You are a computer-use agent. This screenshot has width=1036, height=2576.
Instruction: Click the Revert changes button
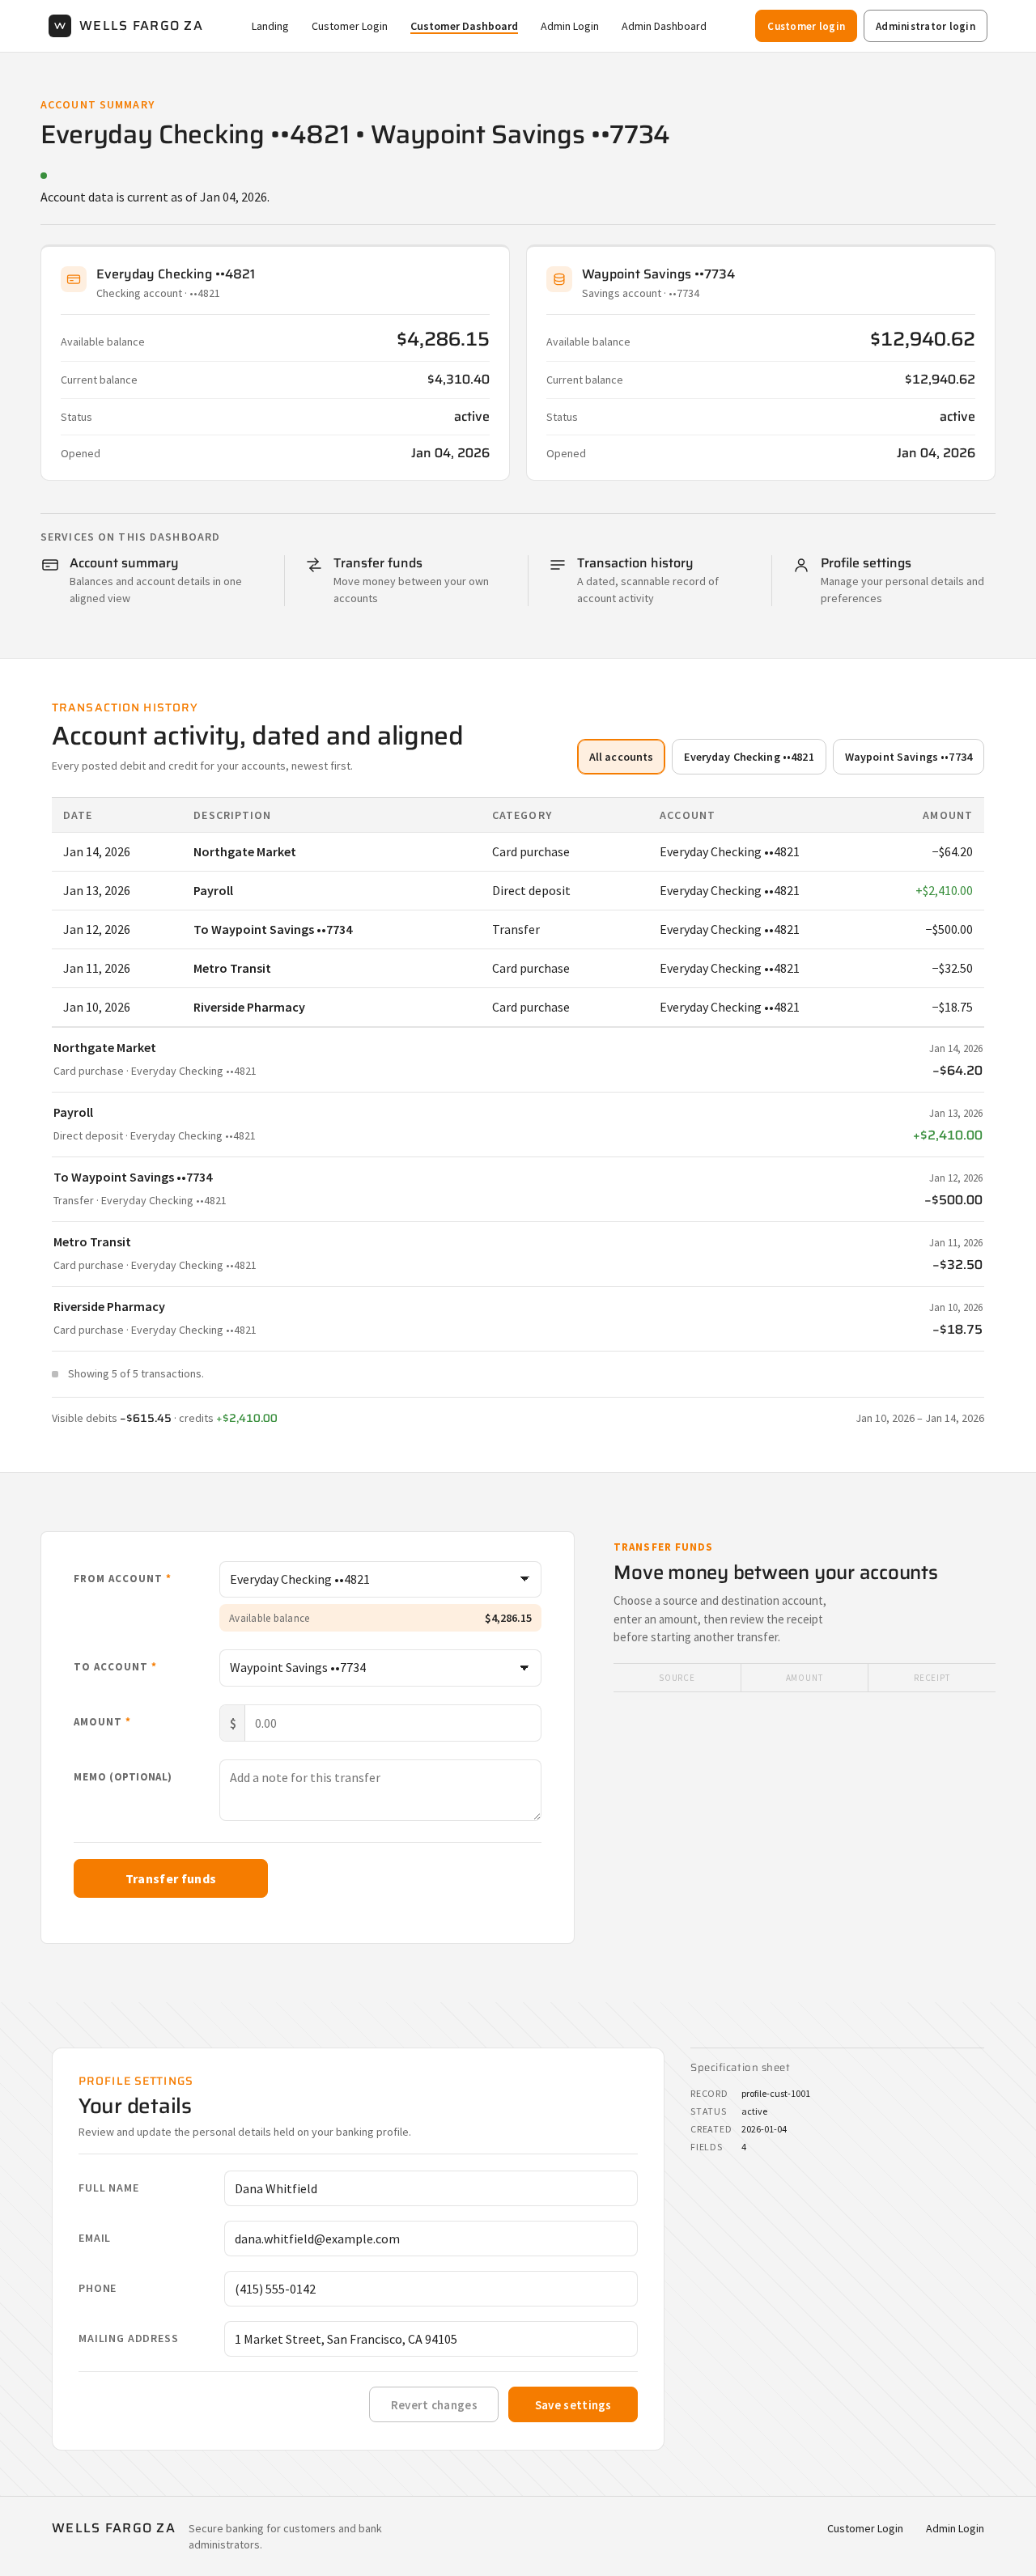click(434, 2404)
